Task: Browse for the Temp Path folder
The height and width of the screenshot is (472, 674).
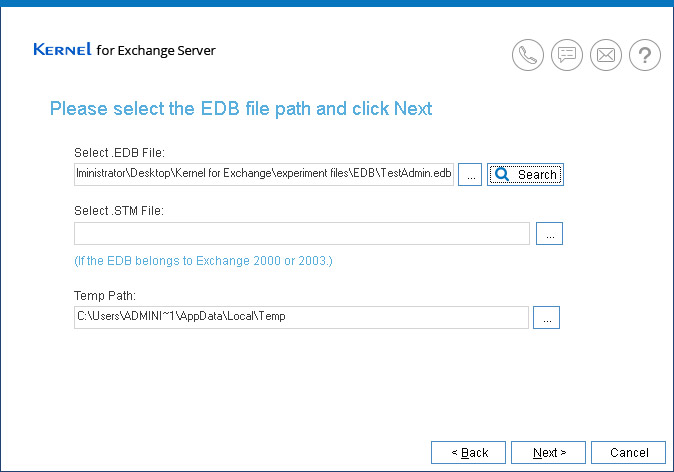Action: pos(546,317)
